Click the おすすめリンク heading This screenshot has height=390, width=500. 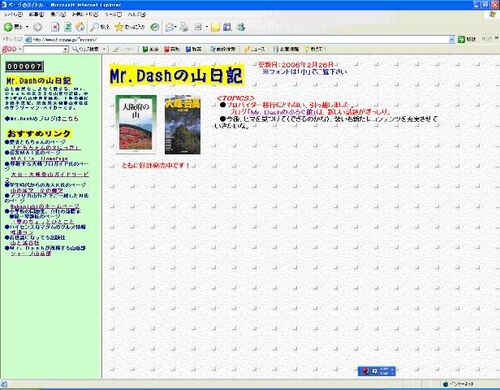39,134
